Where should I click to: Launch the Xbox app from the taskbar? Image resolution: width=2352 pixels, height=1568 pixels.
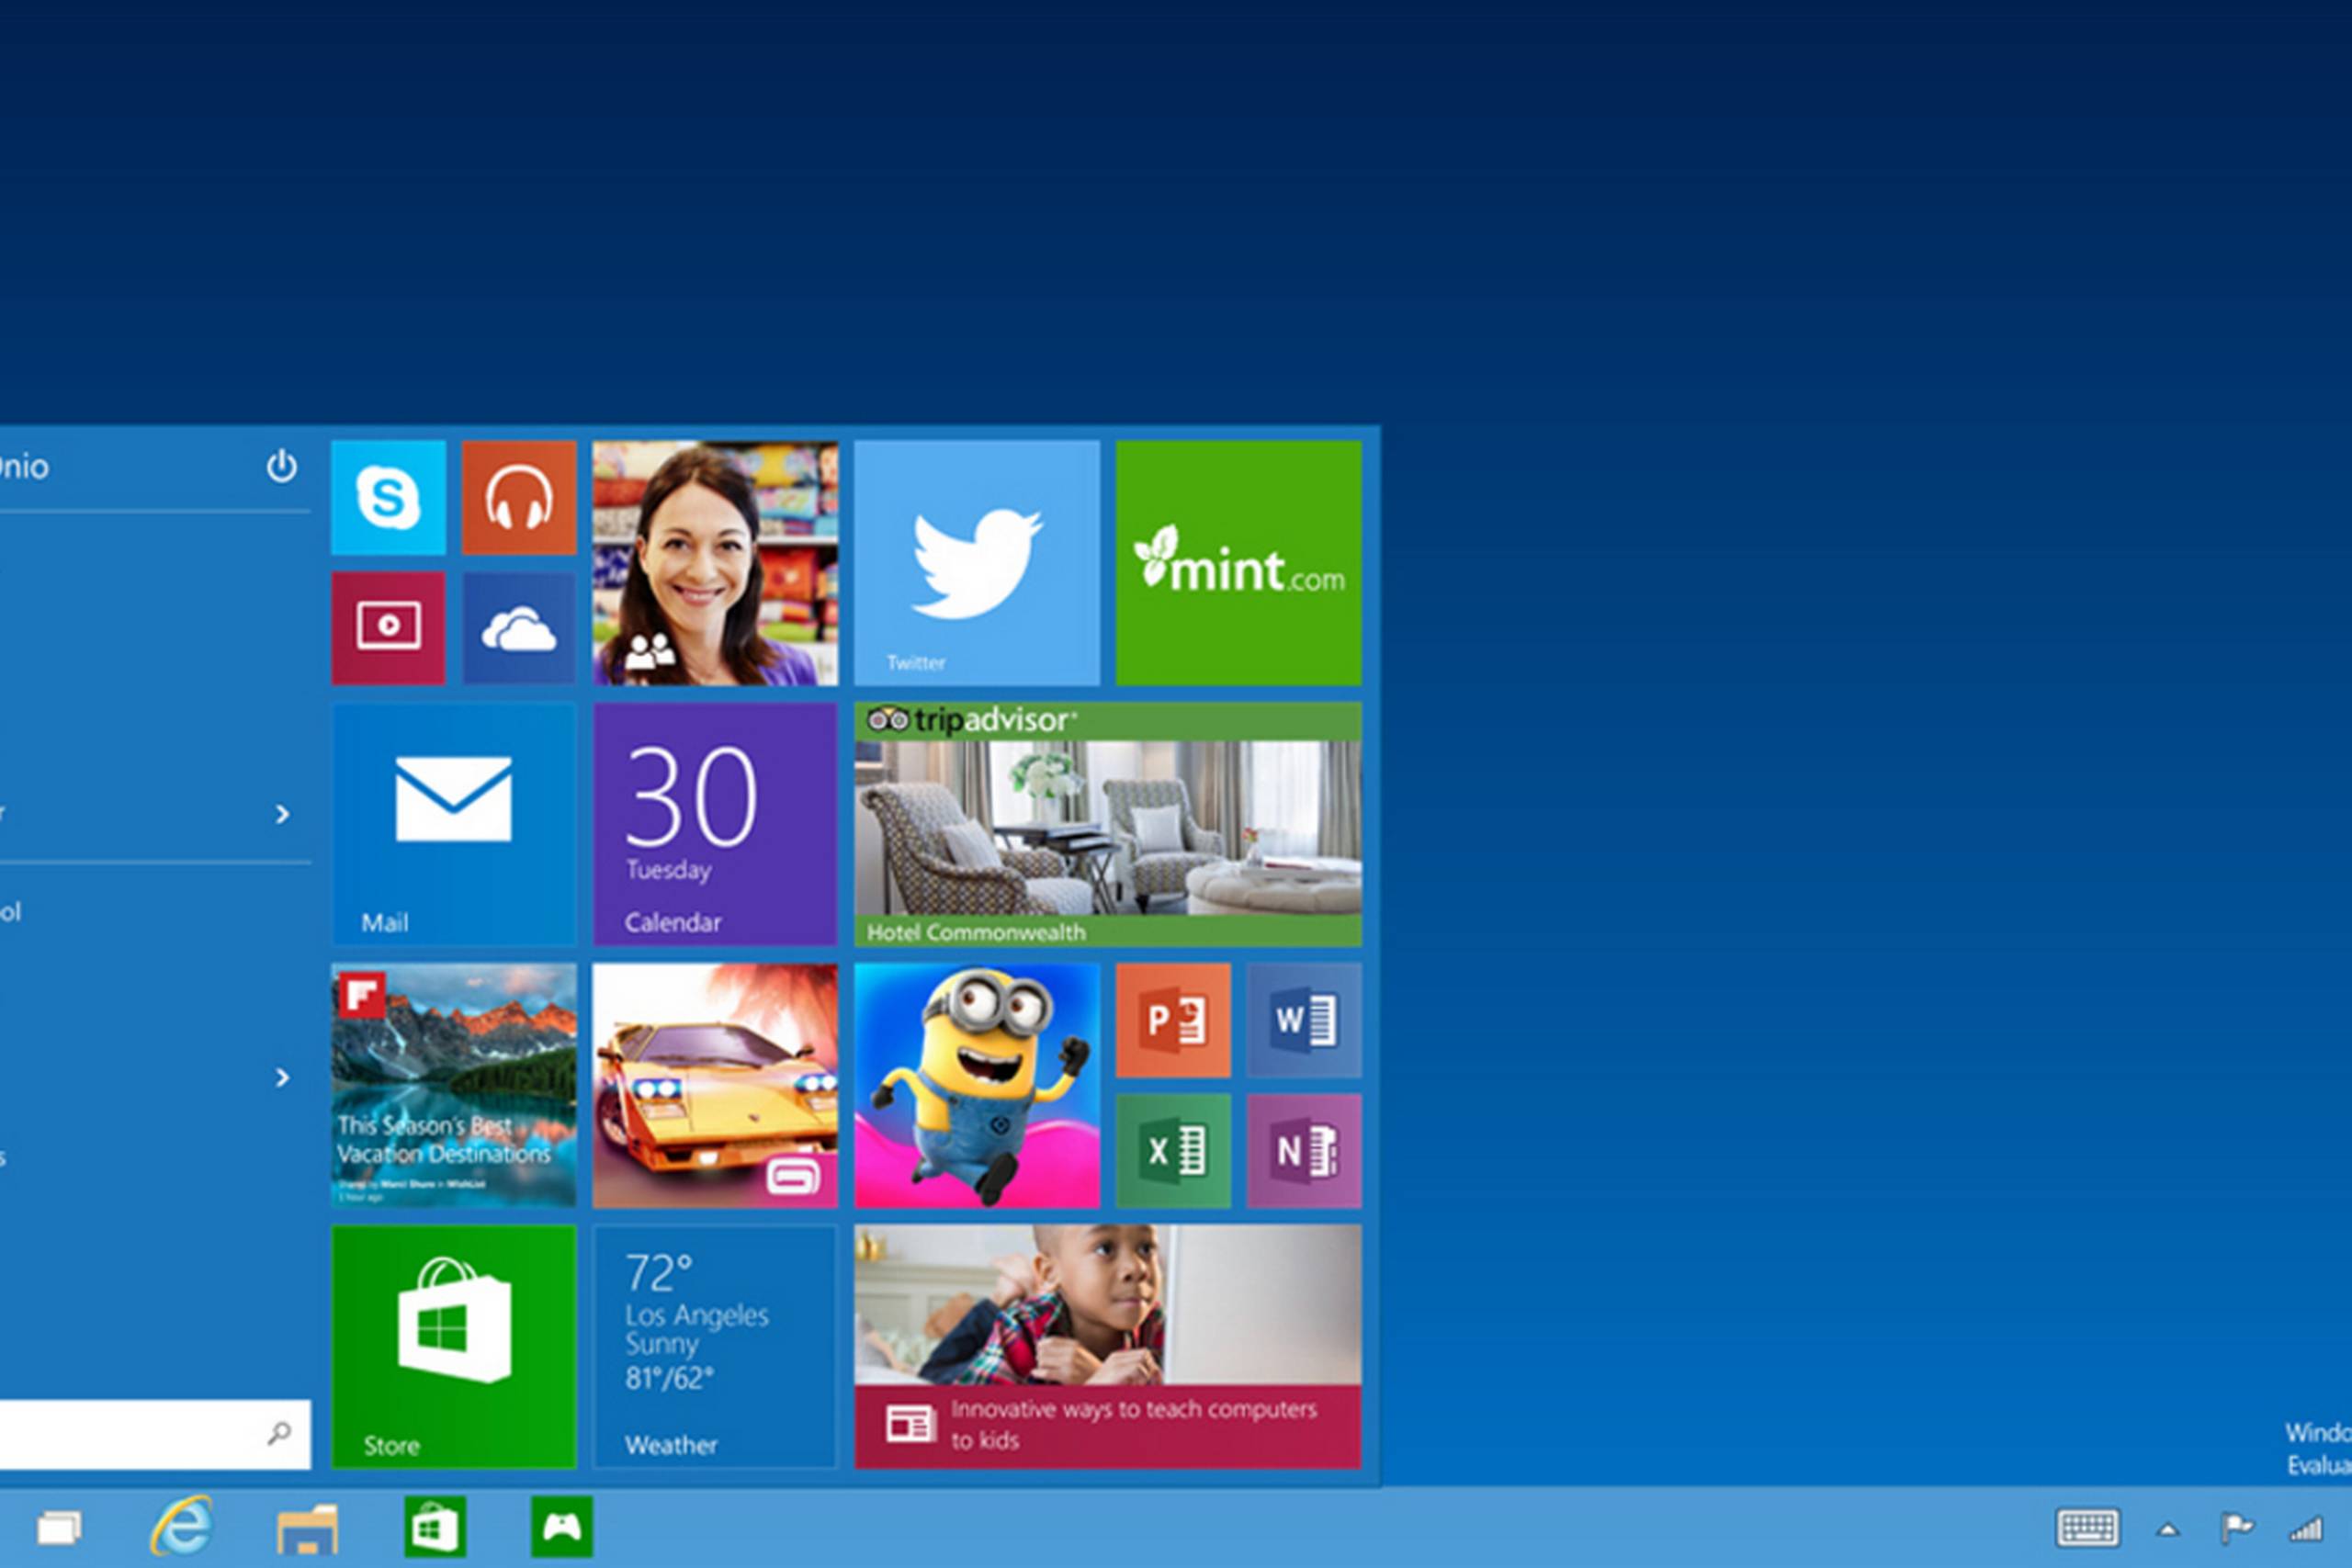(563, 1529)
